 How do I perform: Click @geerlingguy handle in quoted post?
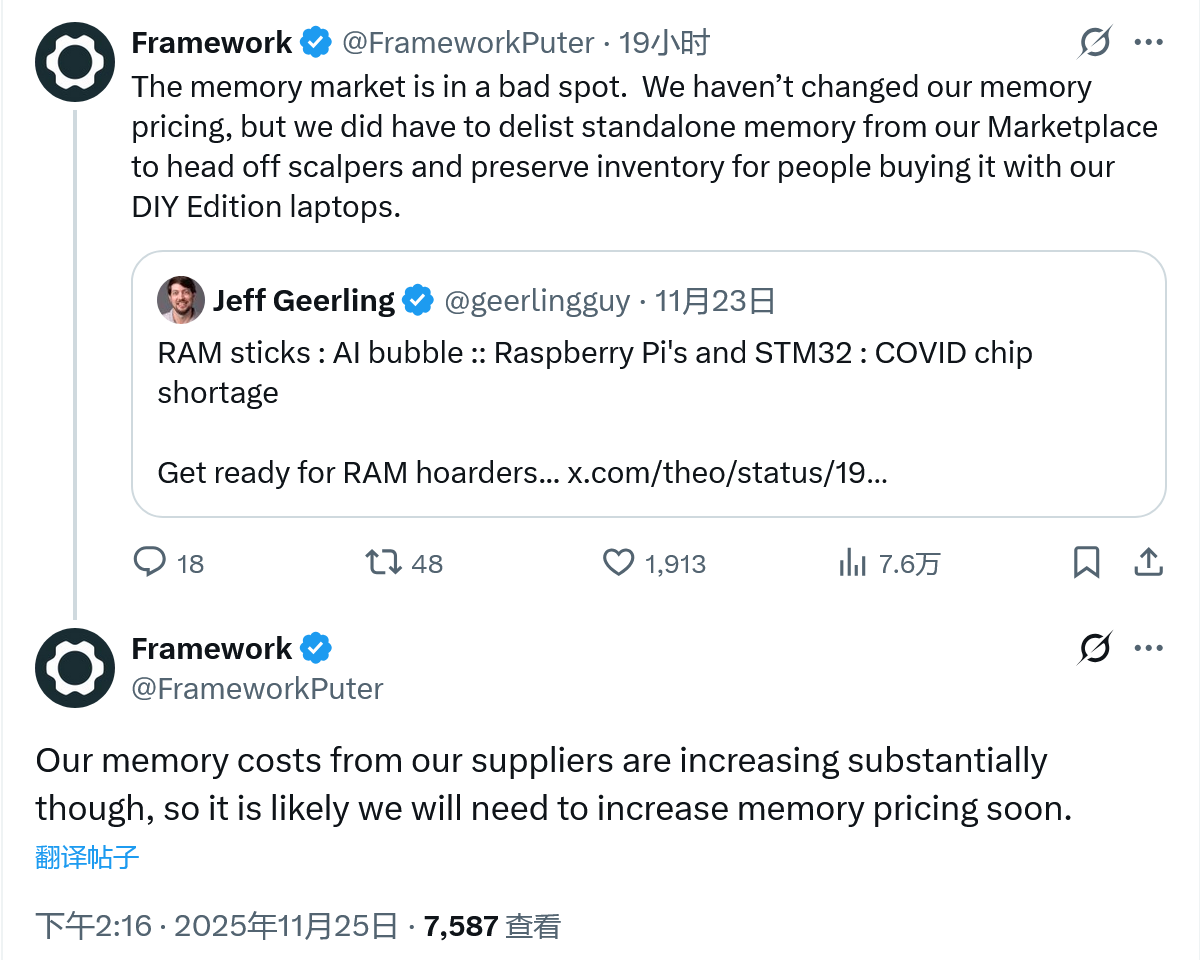coord(537,301)
